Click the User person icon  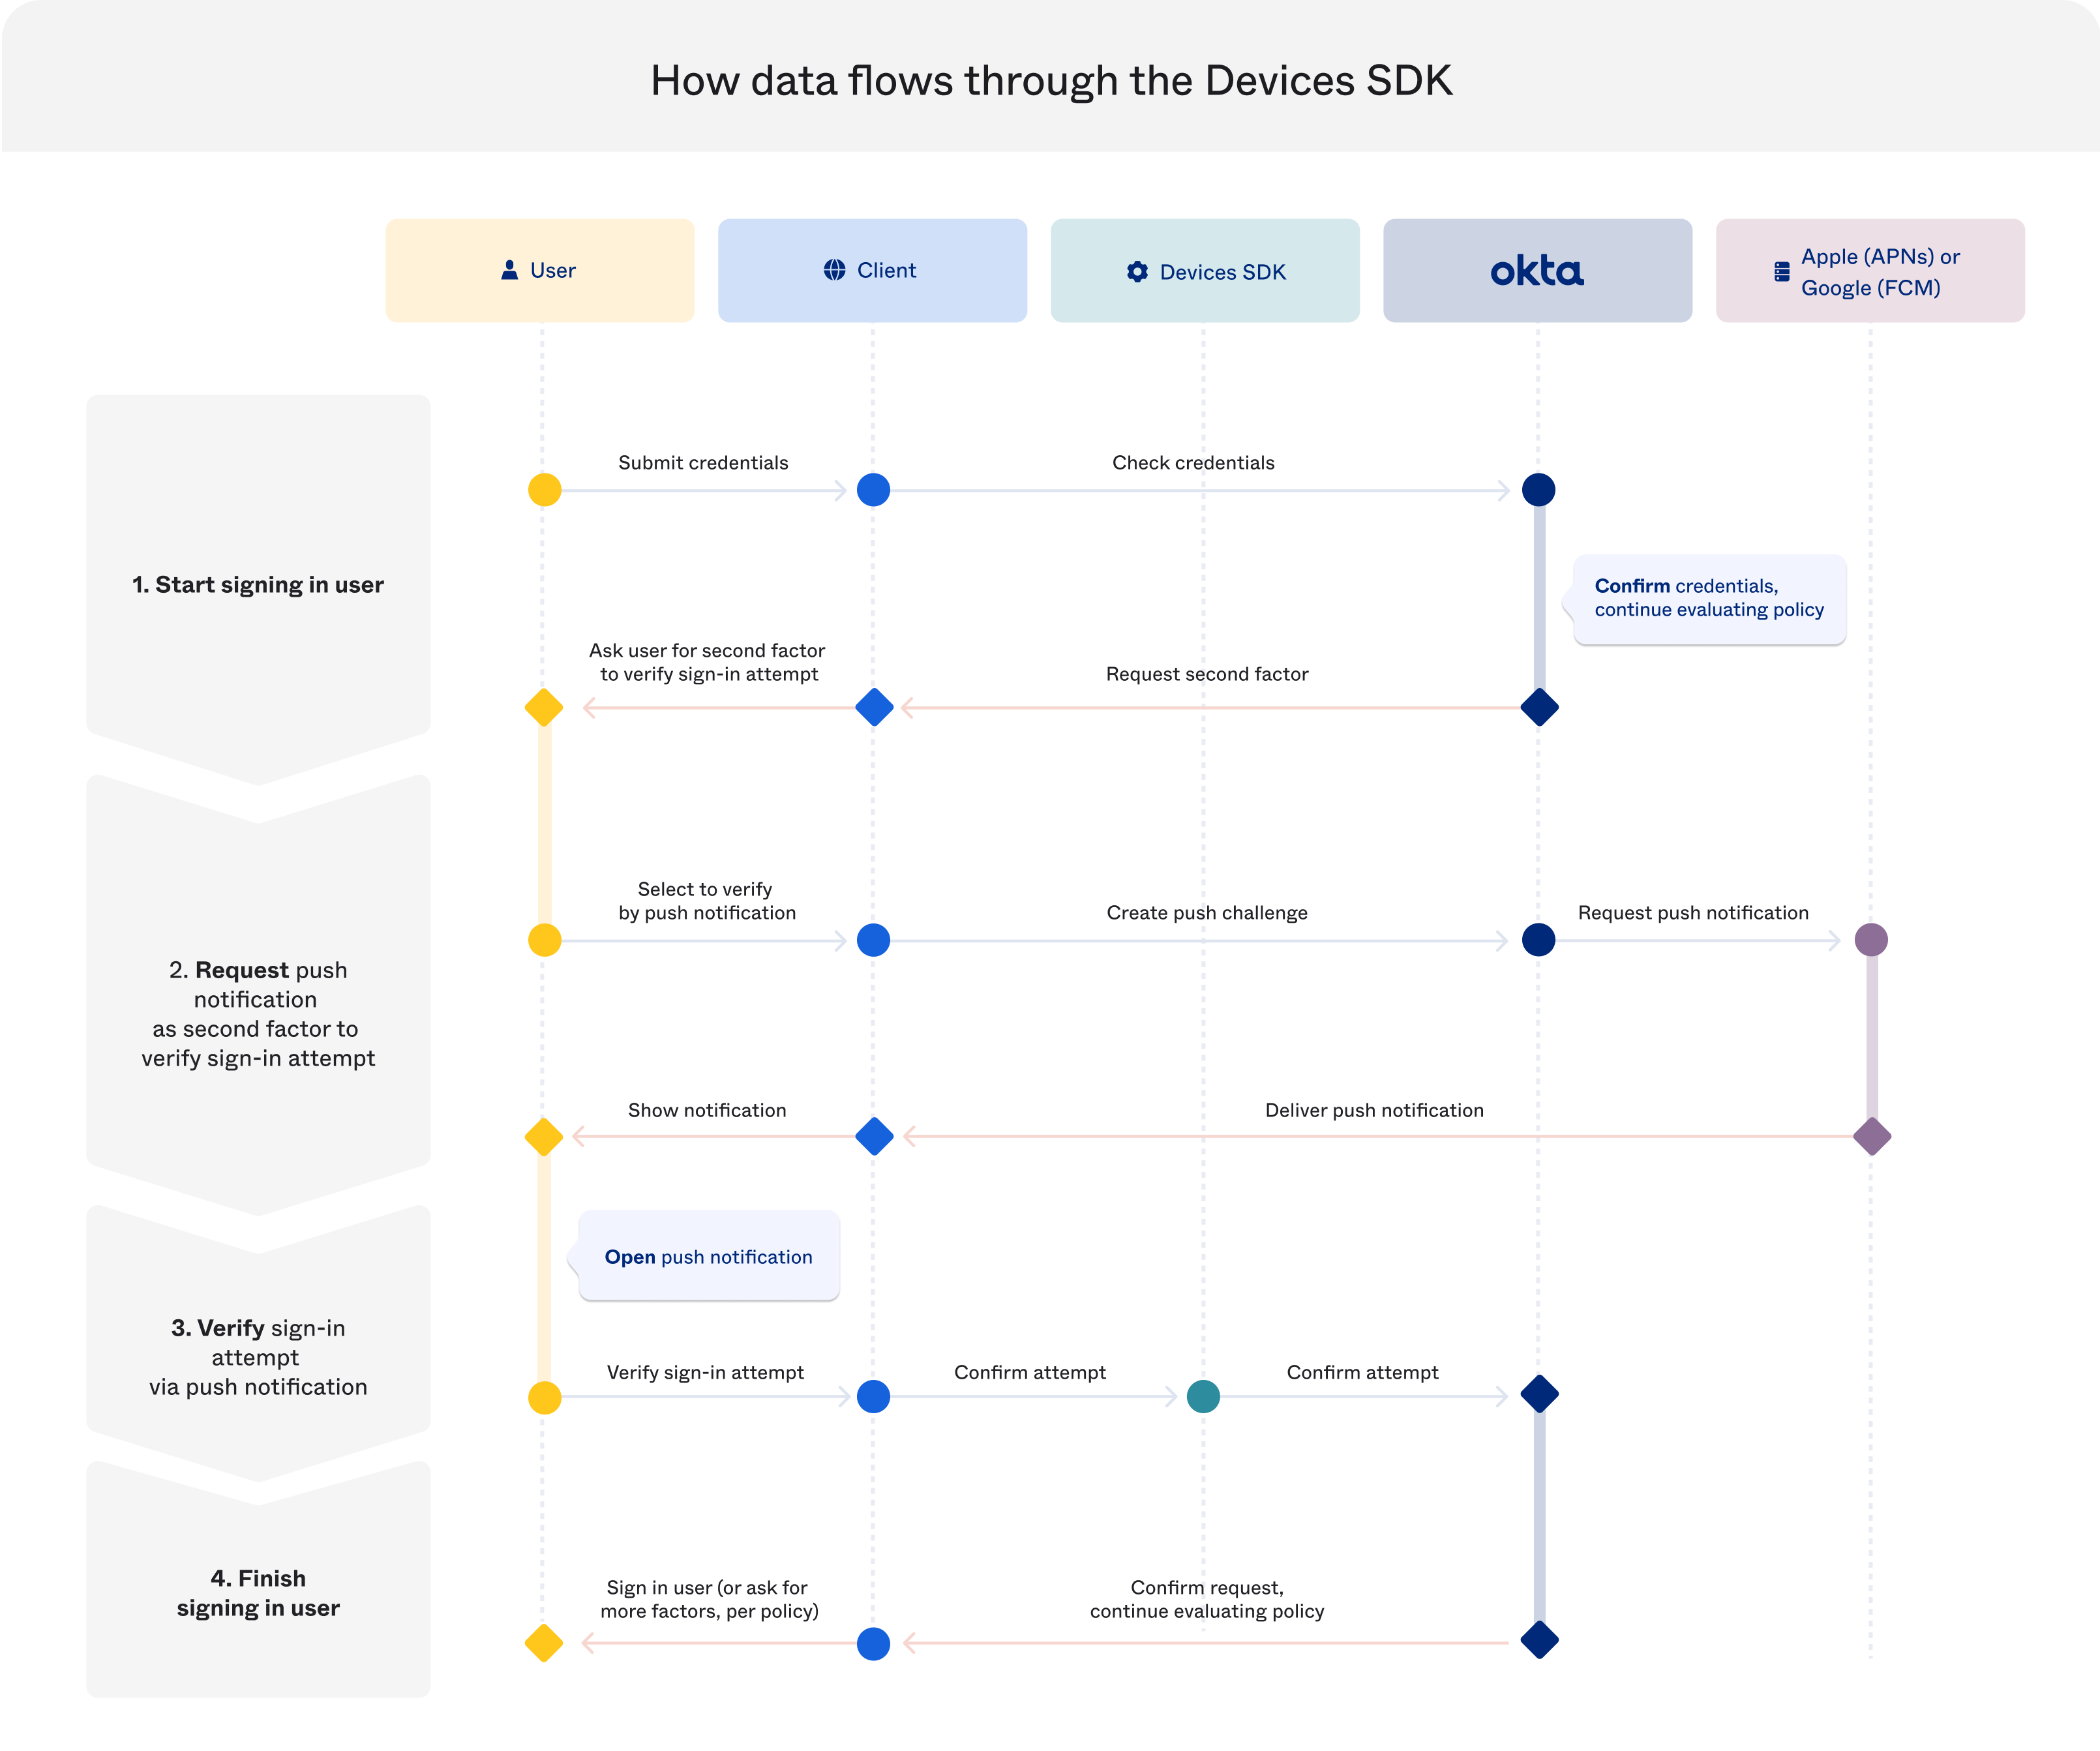509,270
